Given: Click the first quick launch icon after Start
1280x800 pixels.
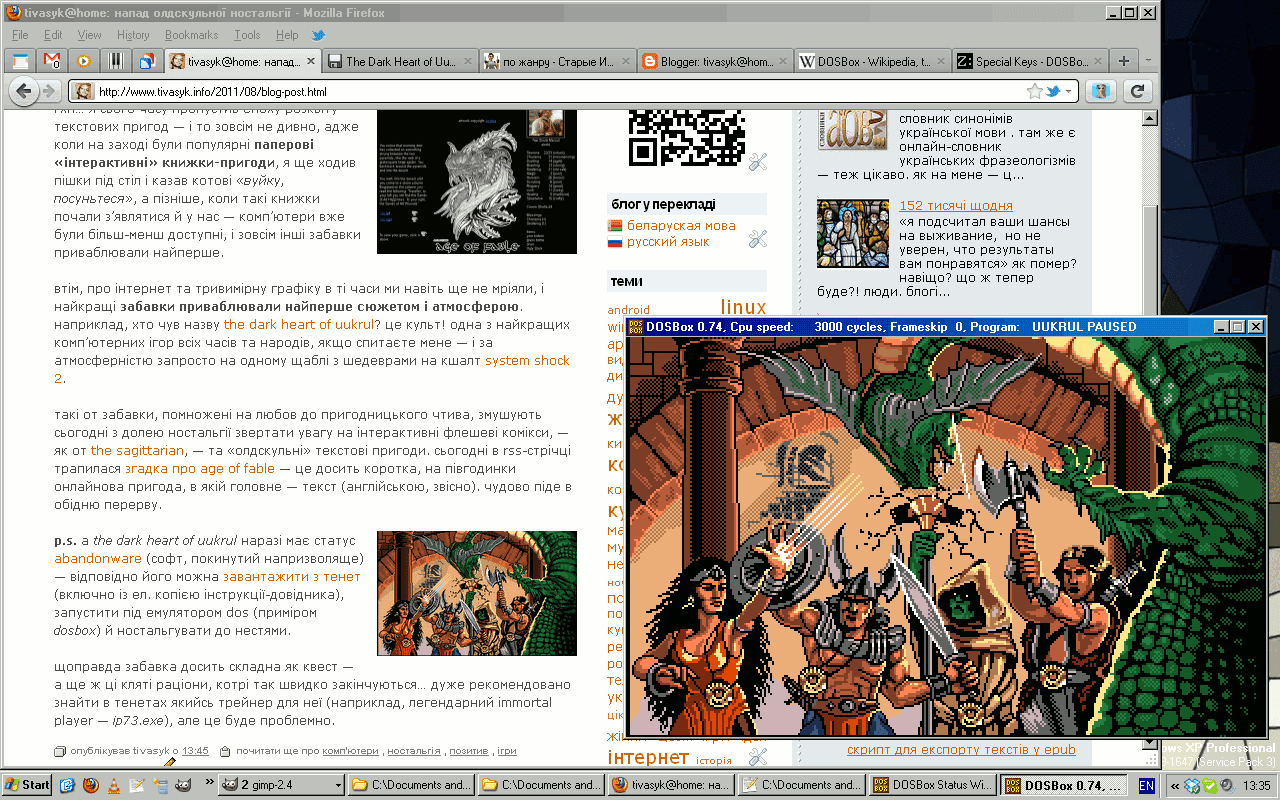Looking at the screenshot, I should [x=67, y=785].
